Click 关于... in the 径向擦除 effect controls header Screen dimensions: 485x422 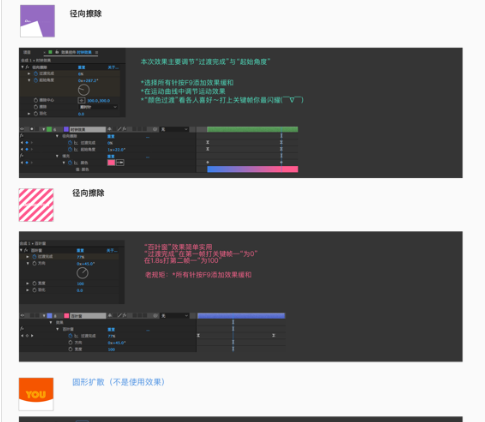[x=113, y=67]
